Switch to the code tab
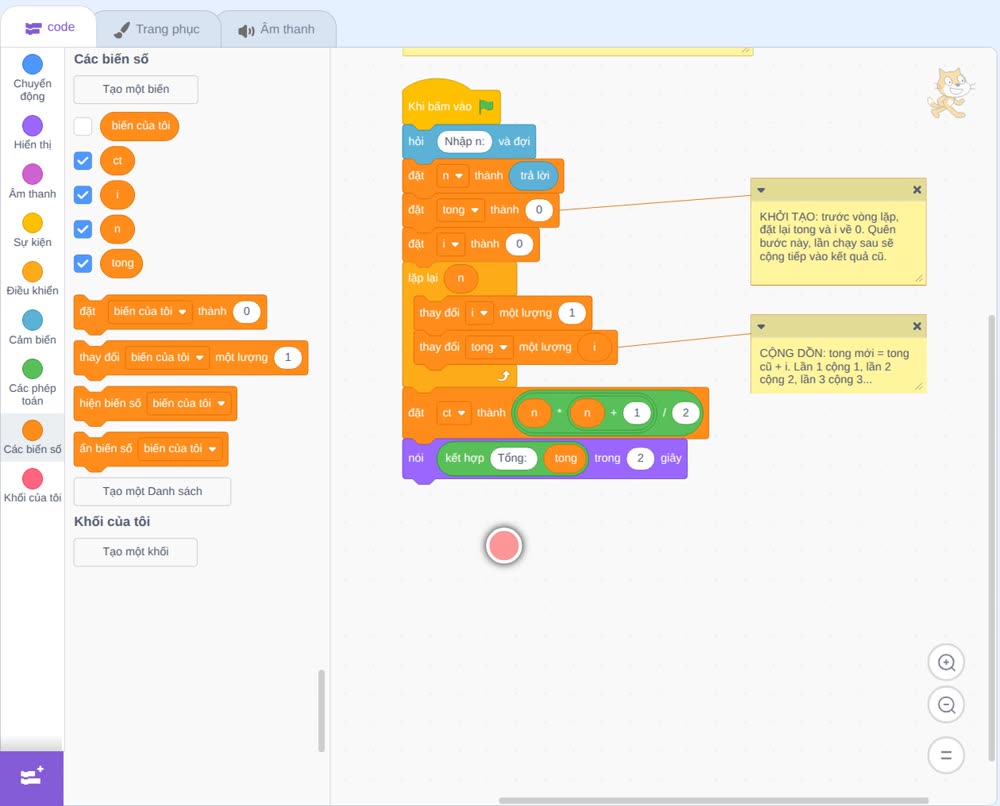This screenshot has height=806, width=1000. tap(49, 27)
